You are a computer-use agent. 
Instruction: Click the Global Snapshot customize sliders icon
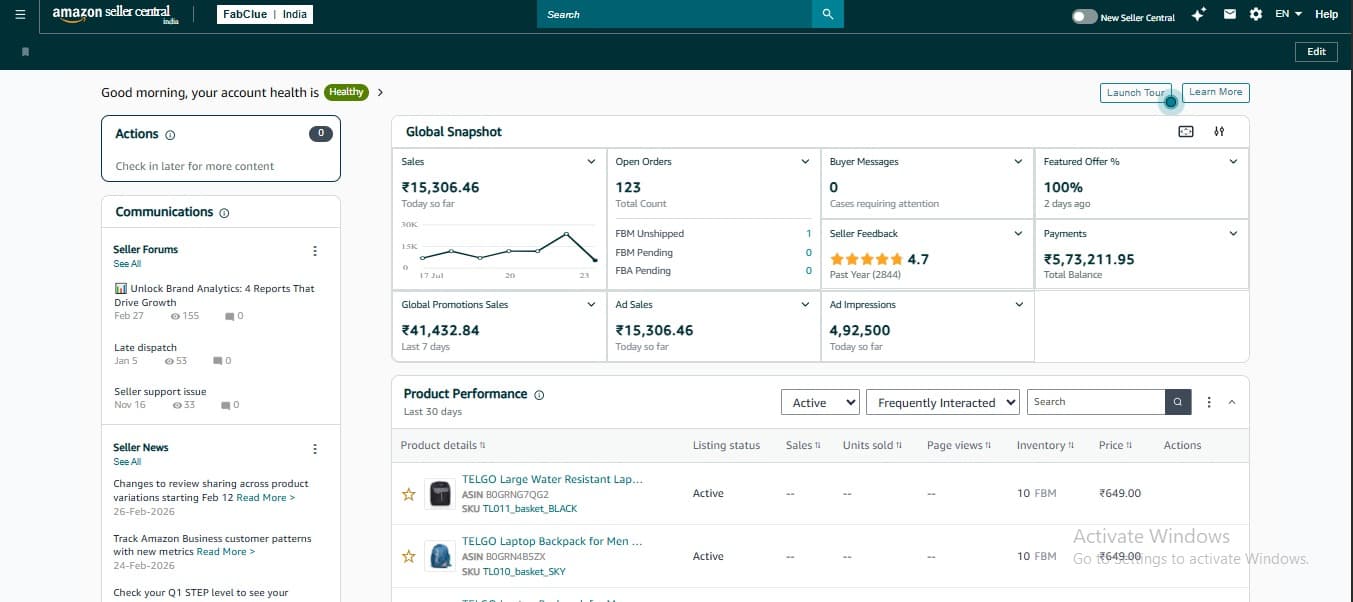1219,132
